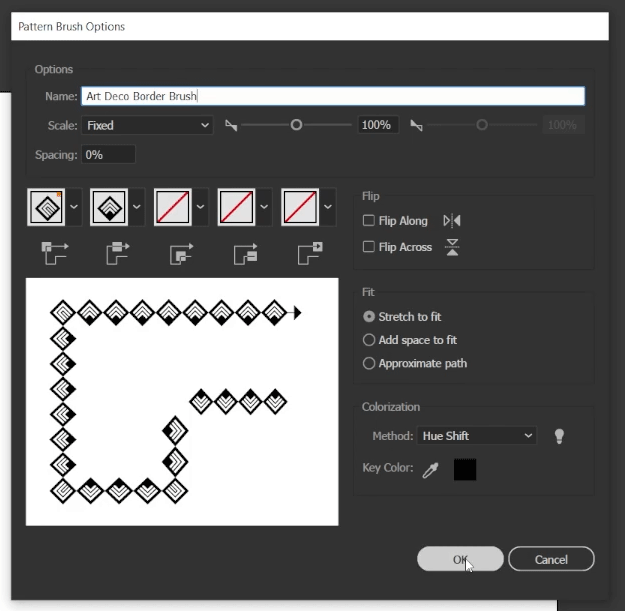Select the Add space to fit option

[x=369, y=340]
